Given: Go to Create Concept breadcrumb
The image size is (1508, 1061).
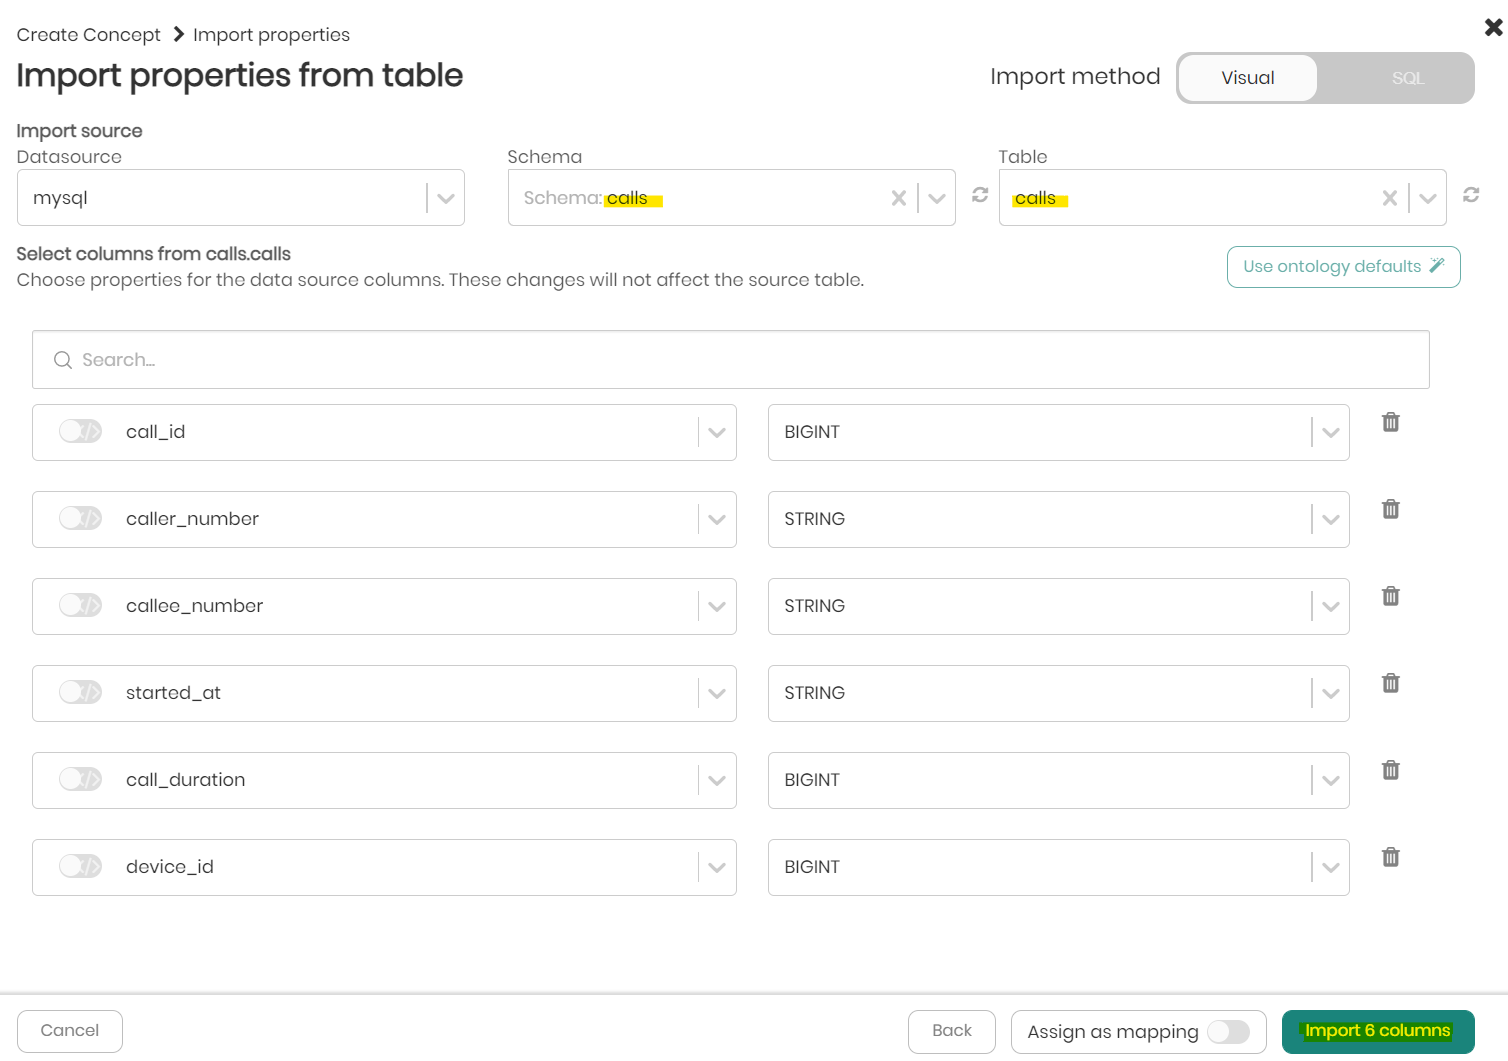Looking at the screenshot, I should click(88, 35).
